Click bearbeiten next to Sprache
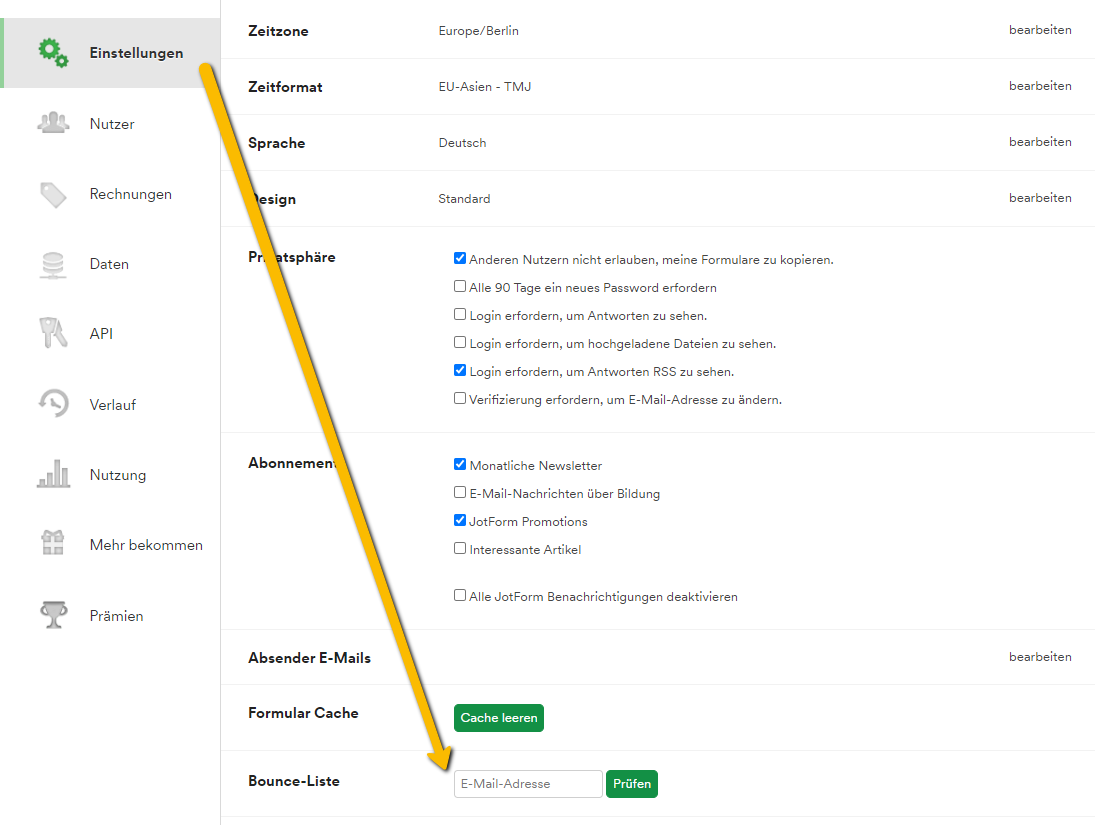This screenshot has height=825, width=1095. pos(1039,142)
